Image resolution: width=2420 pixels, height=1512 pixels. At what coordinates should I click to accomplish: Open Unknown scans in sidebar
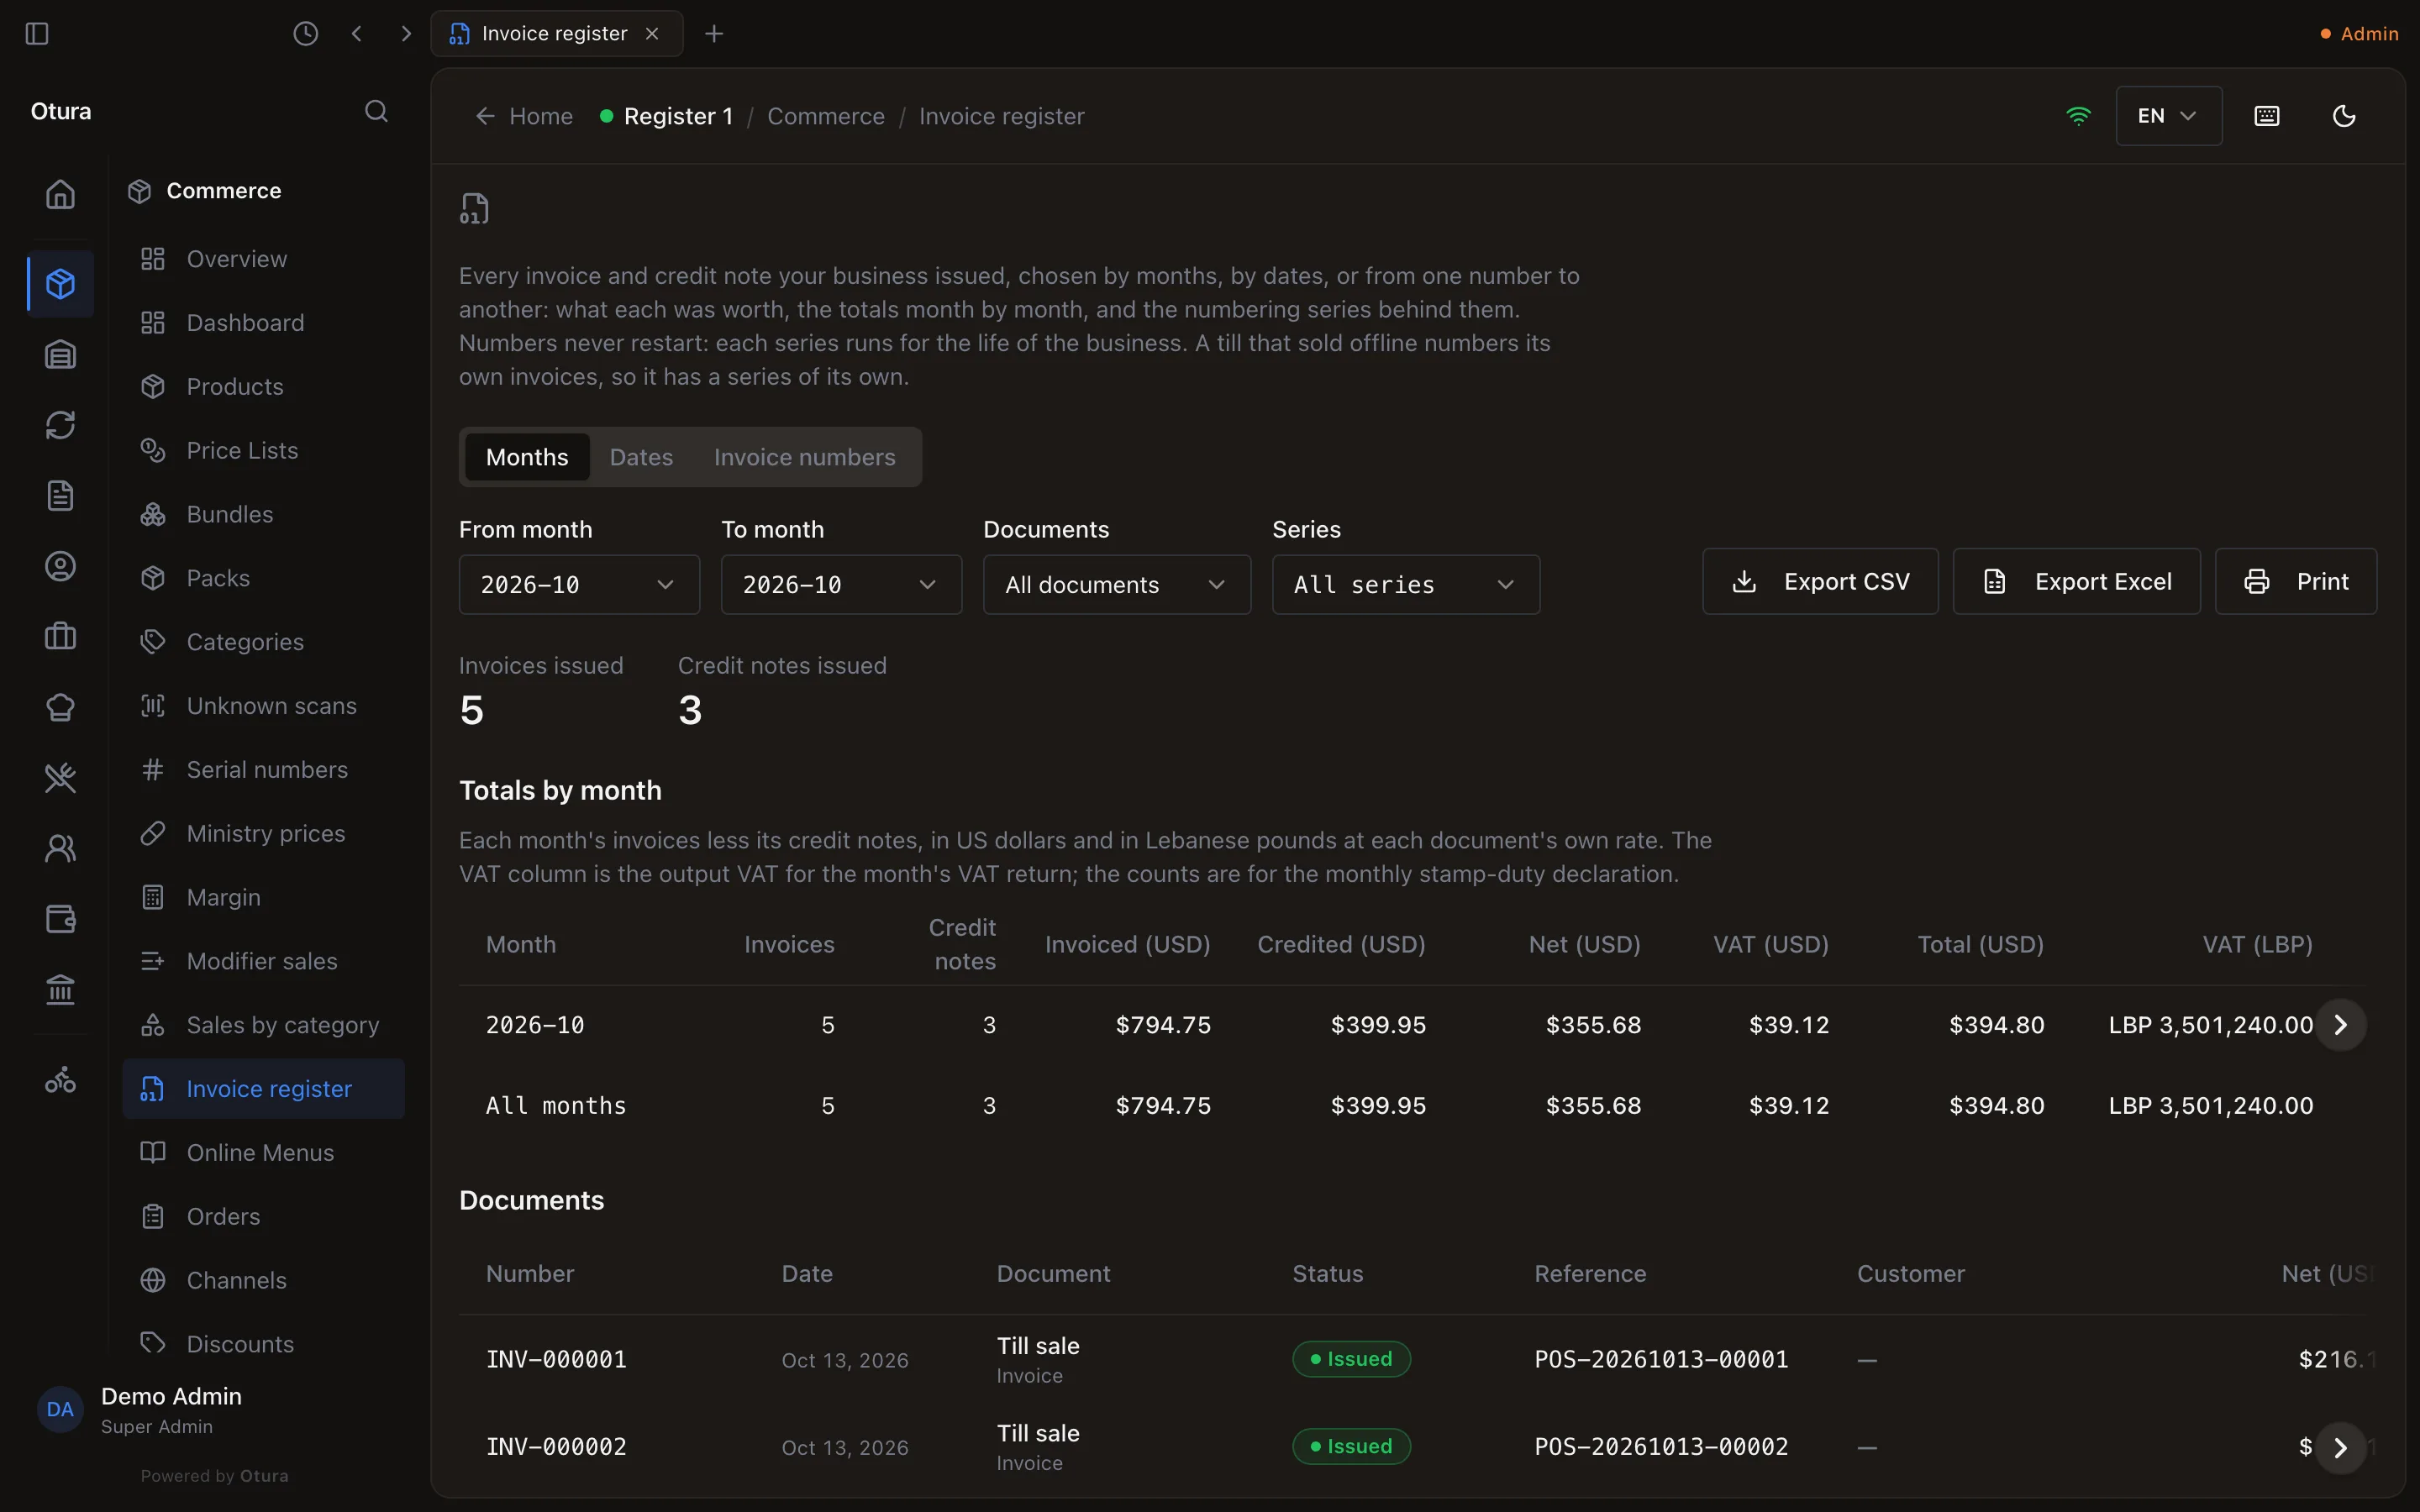[x=264, y=706]
